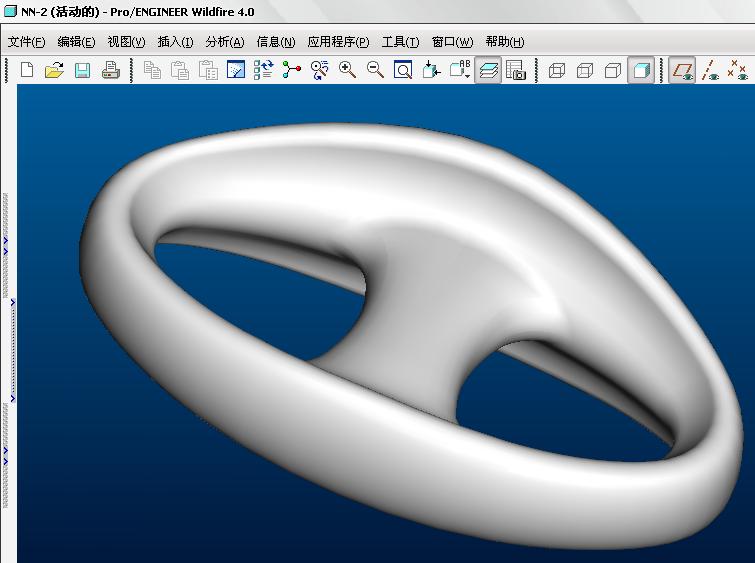
Task: Print the current model using the printer icon
Action: [111, 70]
